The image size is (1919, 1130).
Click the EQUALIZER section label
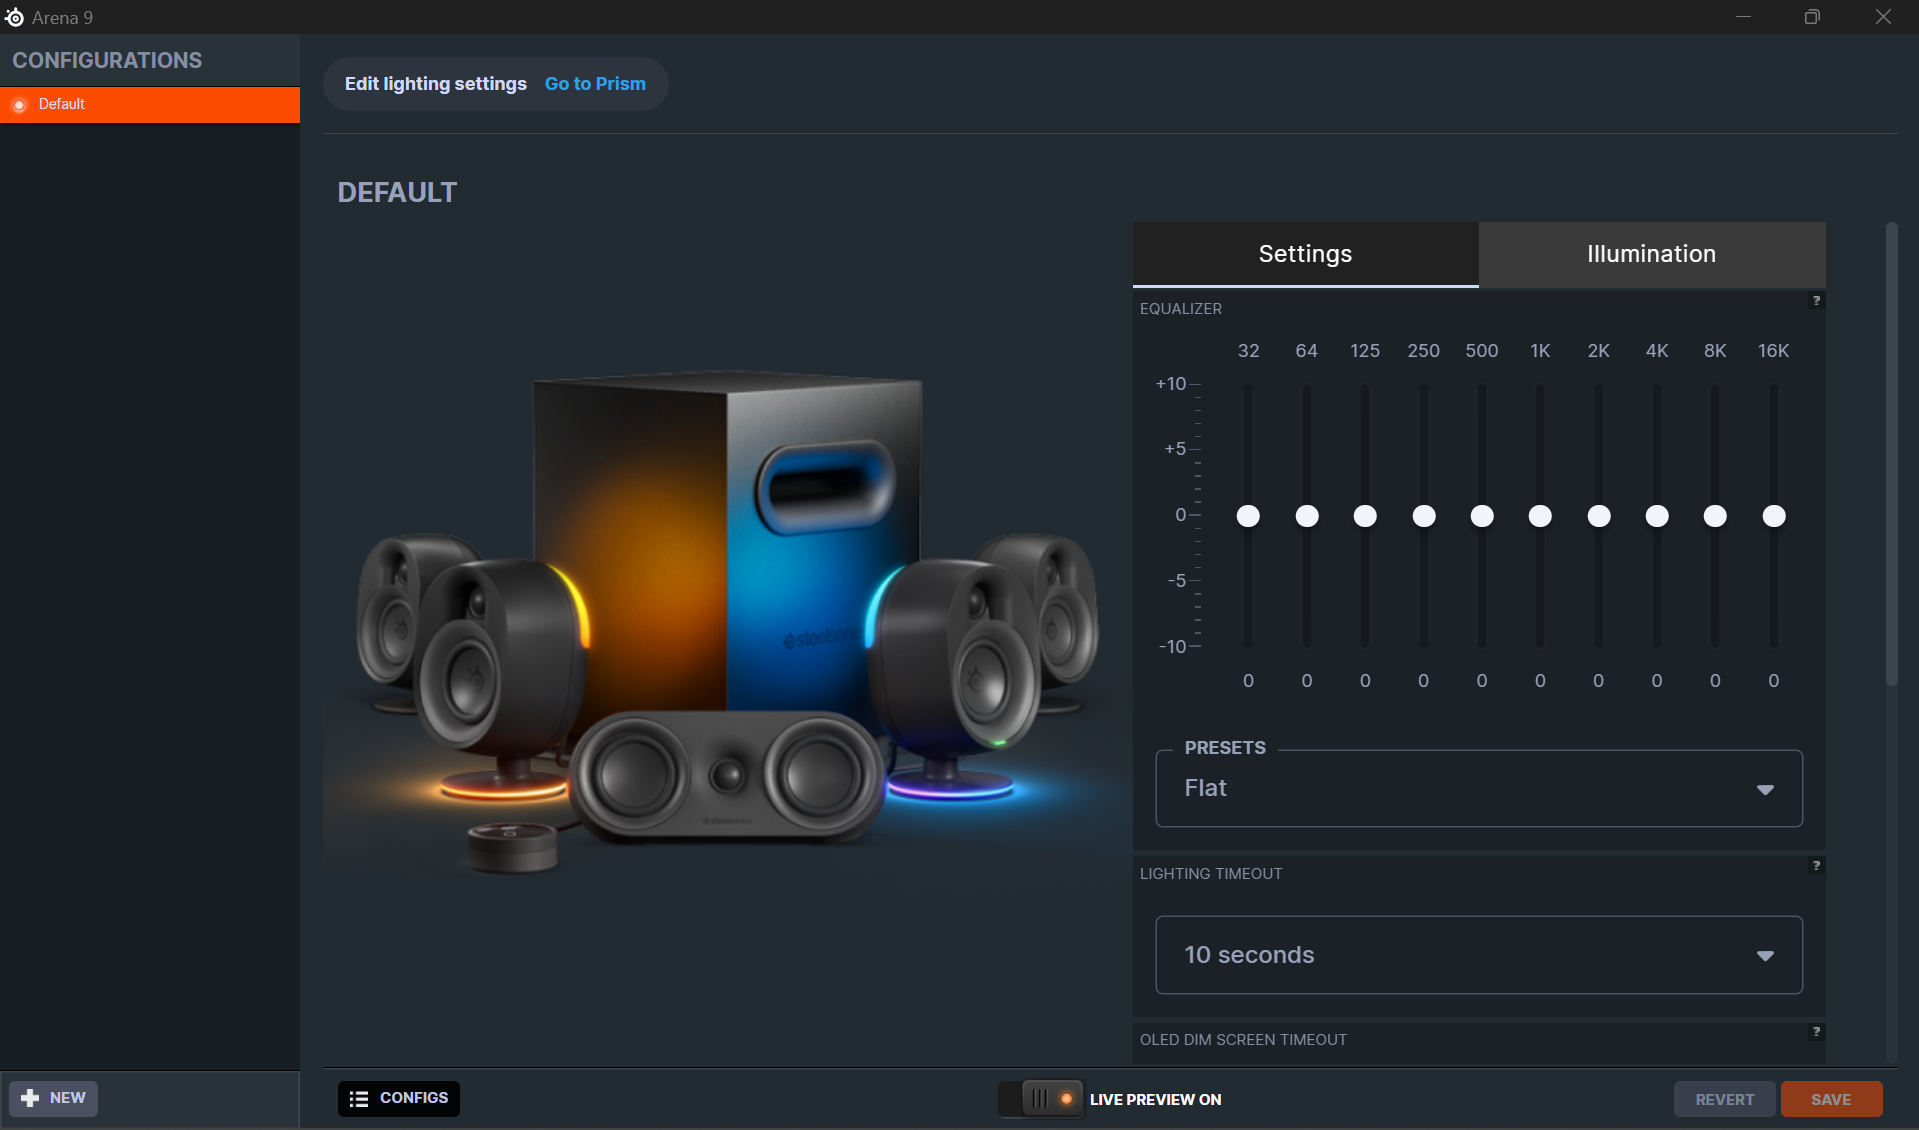[1181, 309]
